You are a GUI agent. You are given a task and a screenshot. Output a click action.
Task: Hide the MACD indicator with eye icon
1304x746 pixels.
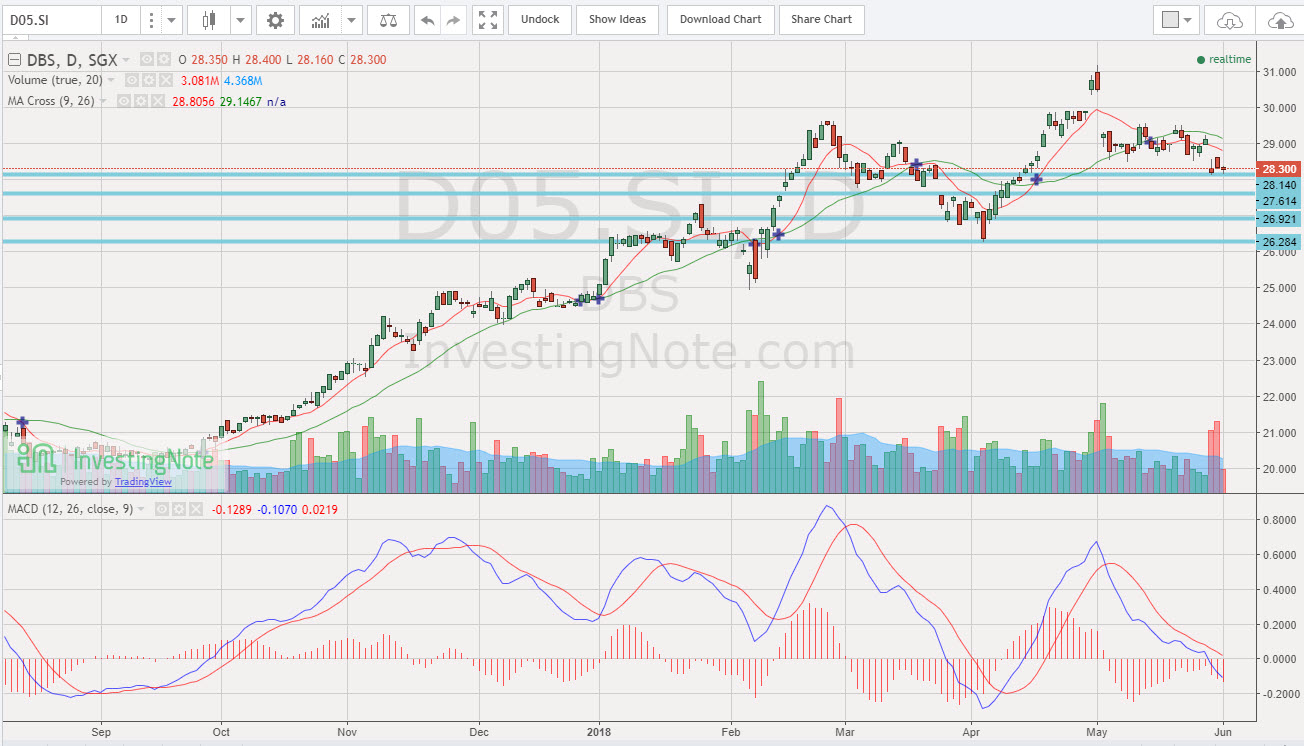(162, 509)
